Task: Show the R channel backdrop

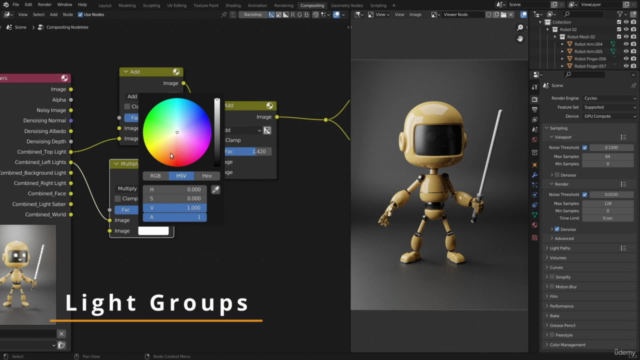Action: point(293,15)
